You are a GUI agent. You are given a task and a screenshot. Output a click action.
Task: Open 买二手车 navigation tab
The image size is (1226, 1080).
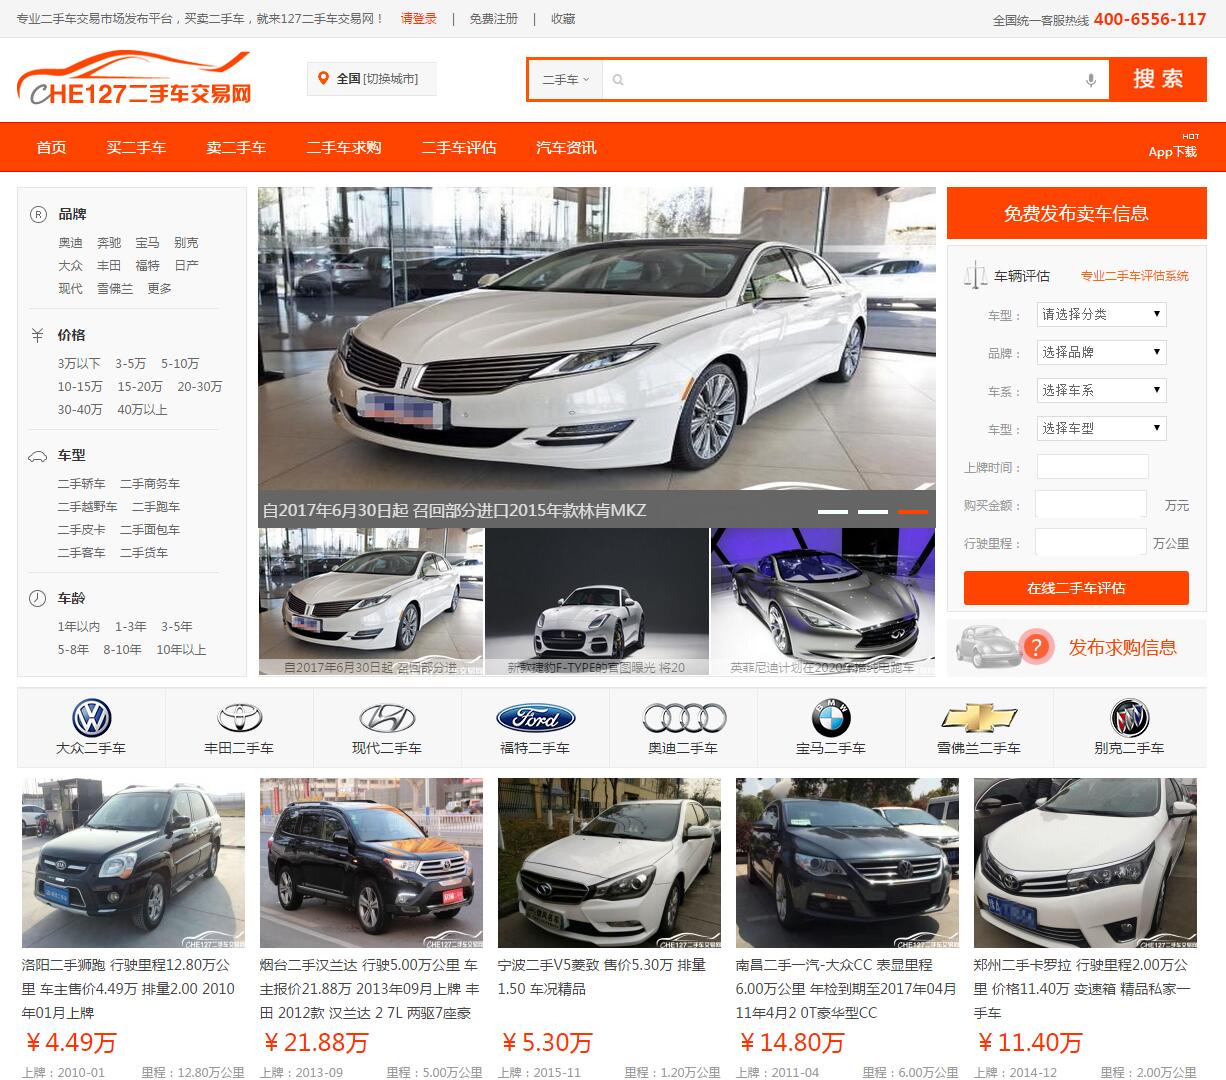click(x=136, y=147)
